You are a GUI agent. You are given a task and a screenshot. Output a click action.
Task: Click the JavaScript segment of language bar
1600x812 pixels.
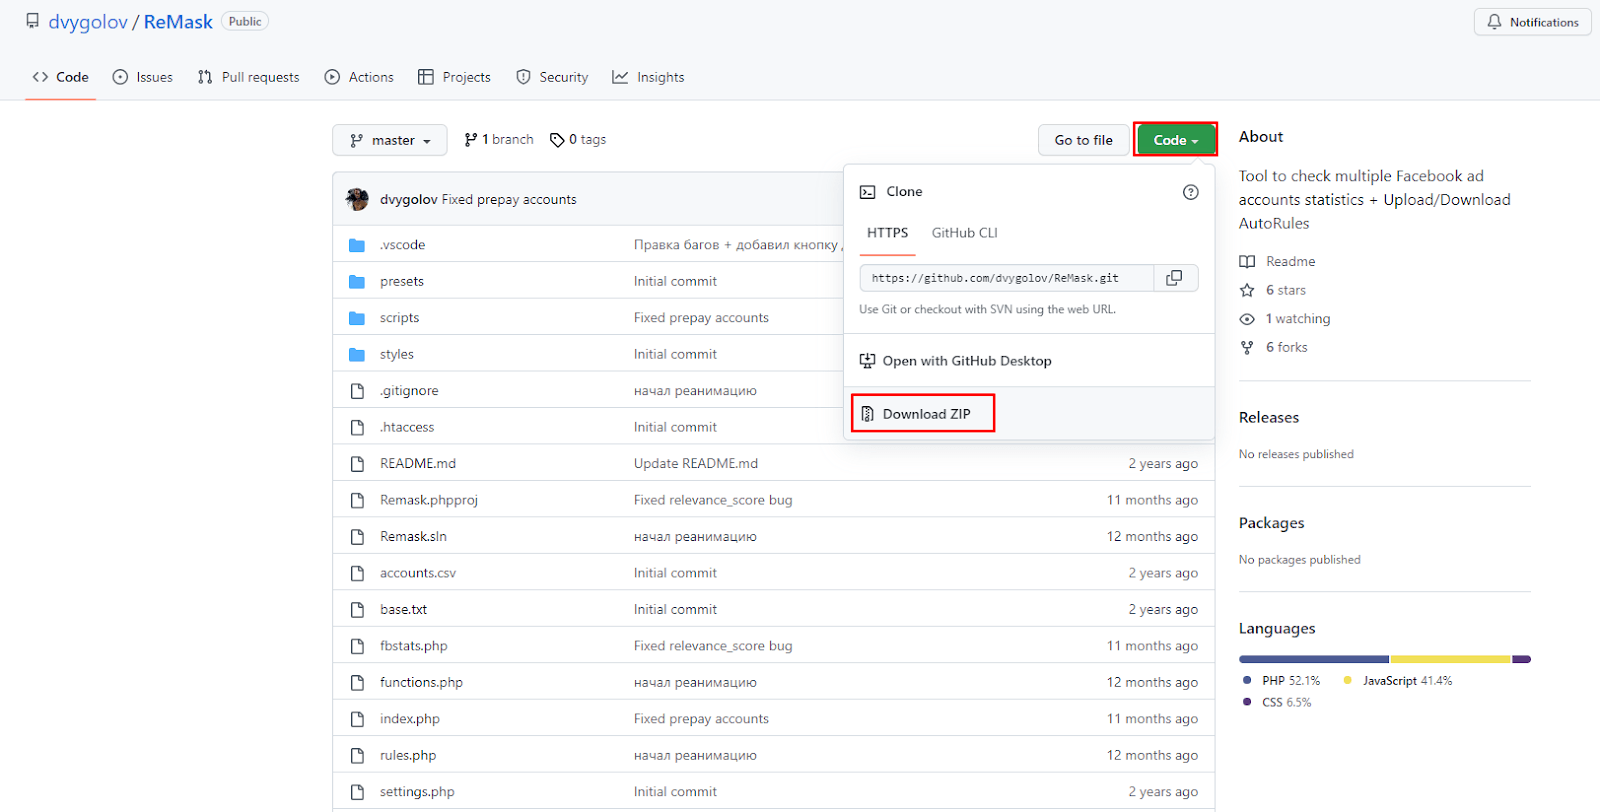pos(1450,659)
